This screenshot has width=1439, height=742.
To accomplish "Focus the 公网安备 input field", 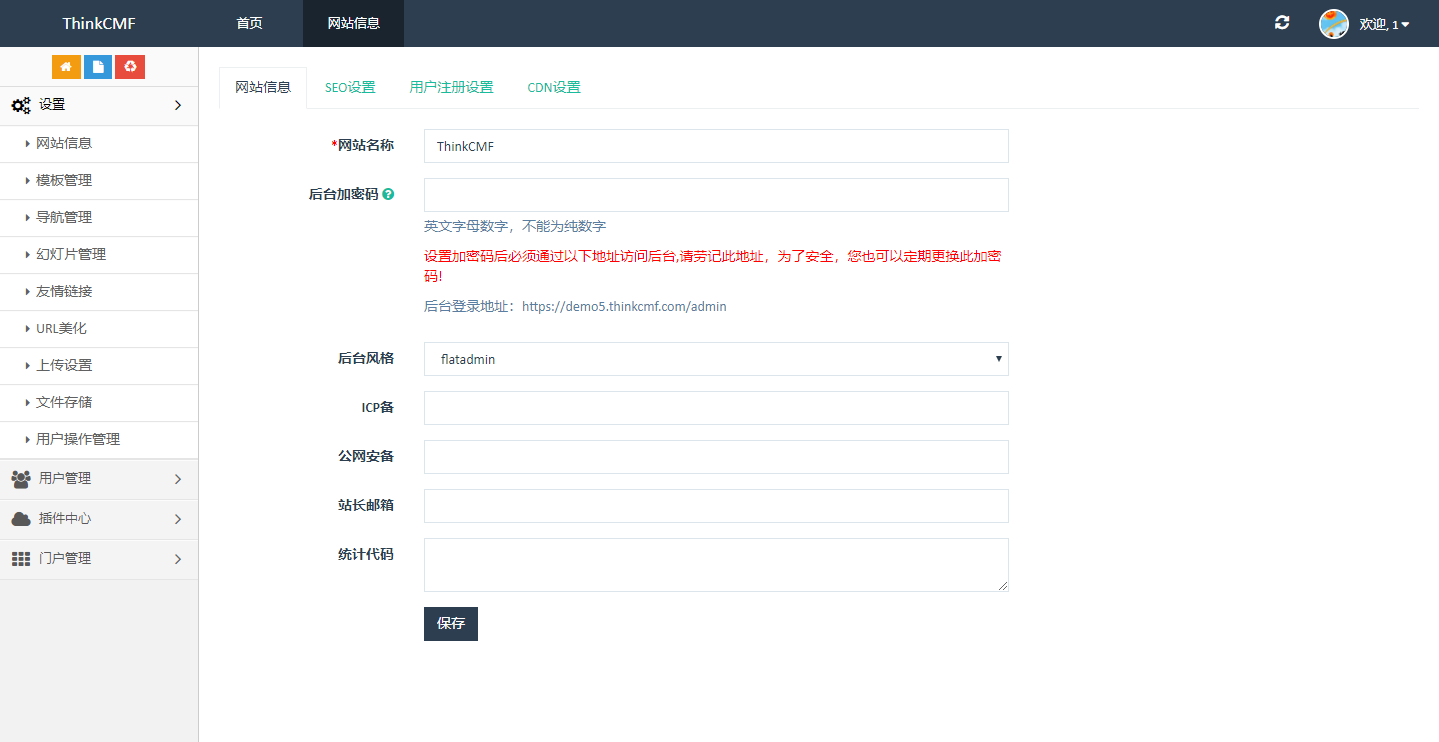I will pyautogui.click(x=716, y=457).
